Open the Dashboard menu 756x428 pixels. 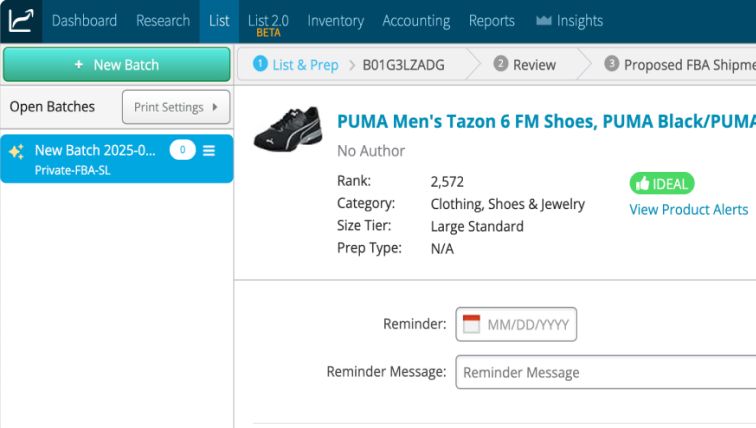(x=84, y=21)
